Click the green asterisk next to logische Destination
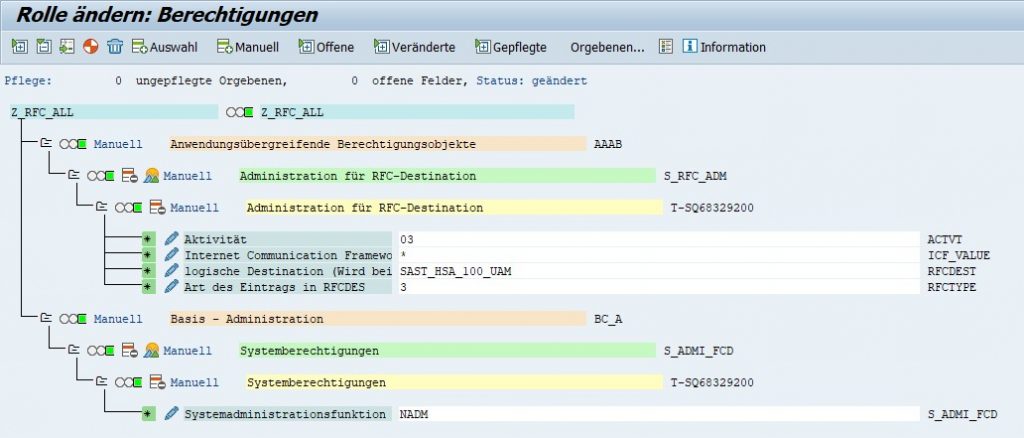 148,271
